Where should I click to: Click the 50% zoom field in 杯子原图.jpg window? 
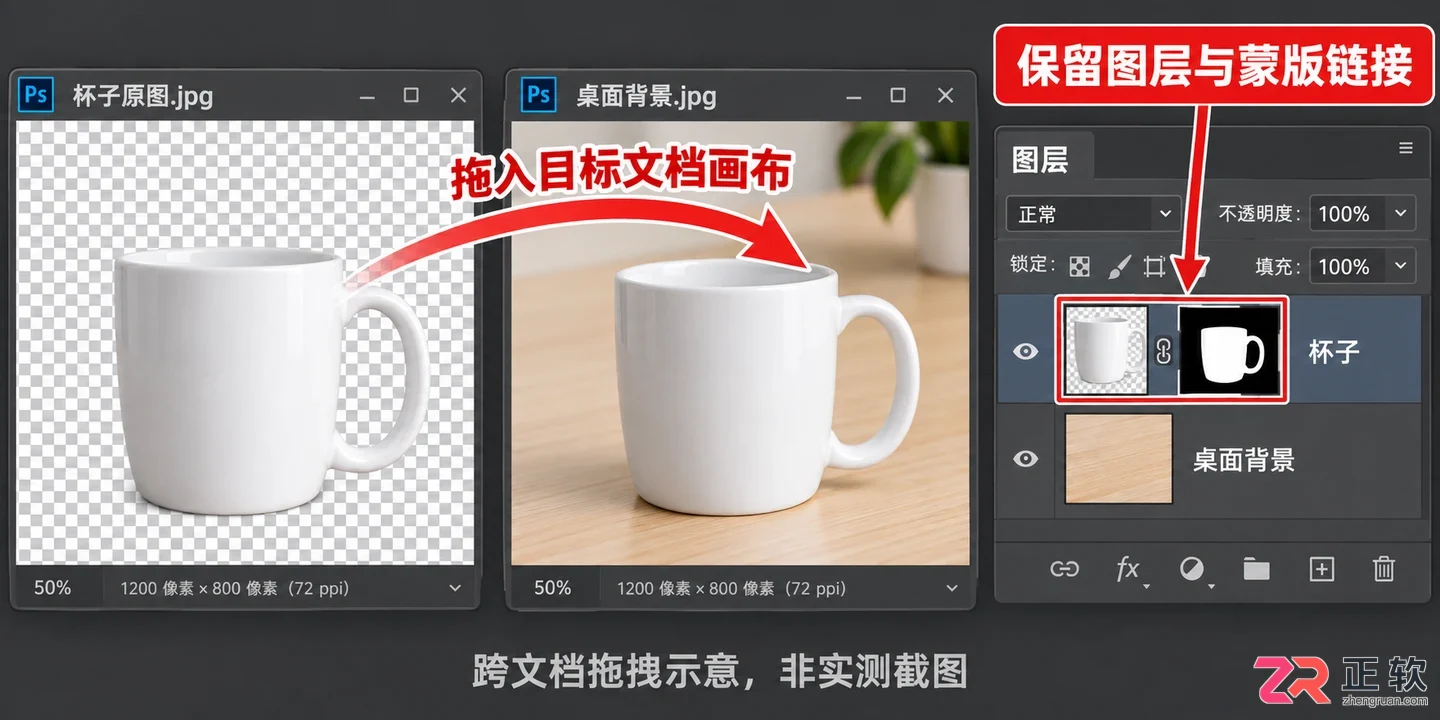click(x=53, y=588)
